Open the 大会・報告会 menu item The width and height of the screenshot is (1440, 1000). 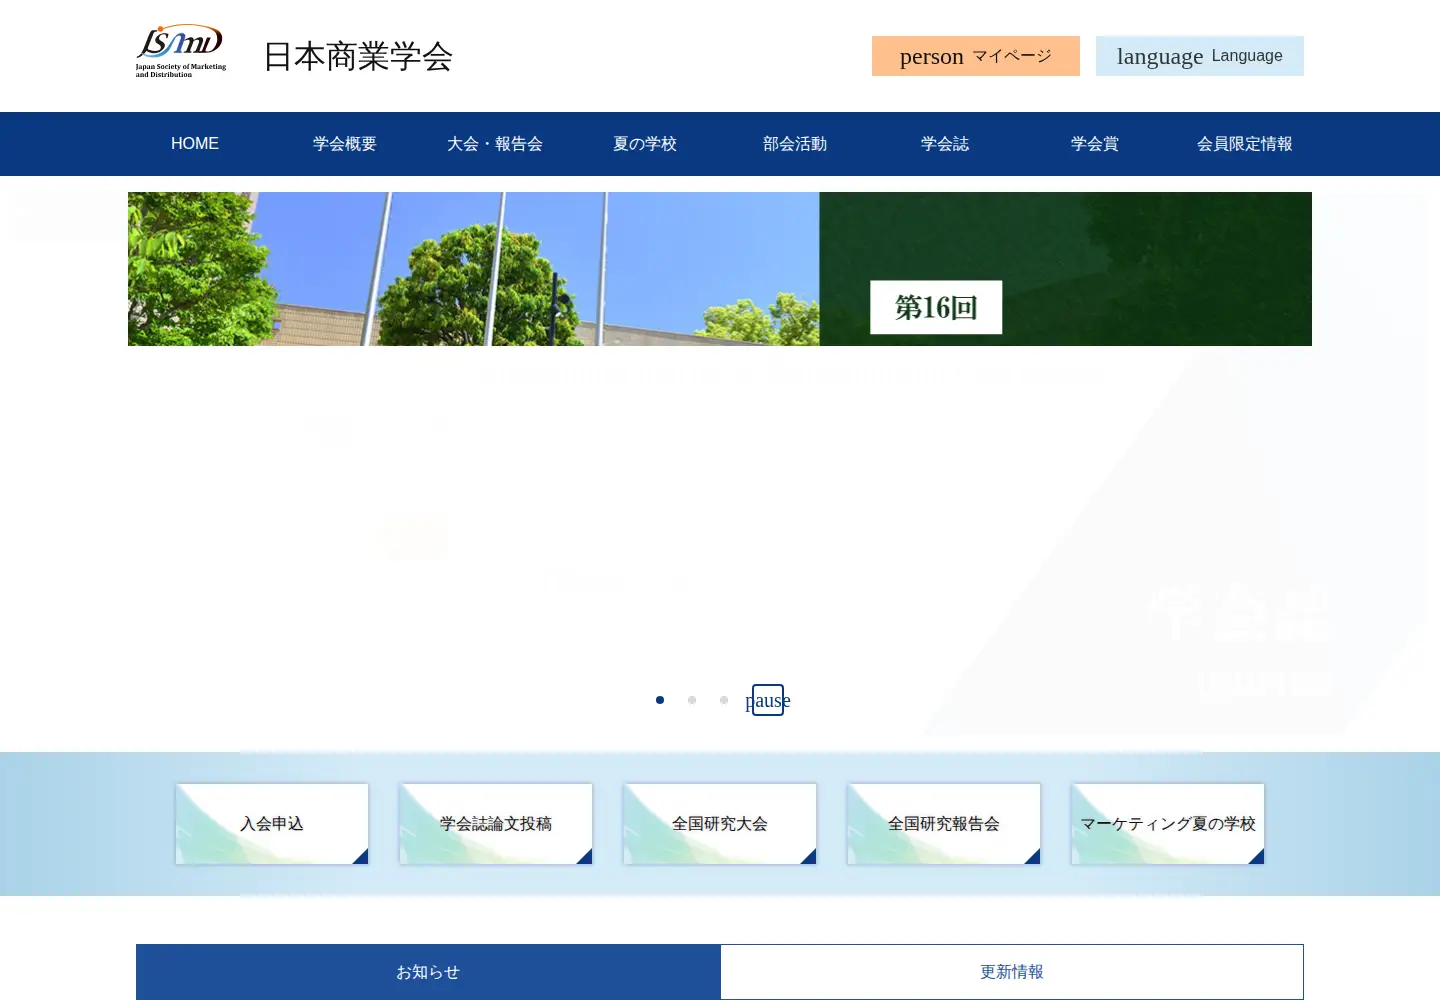coord(495,144)
